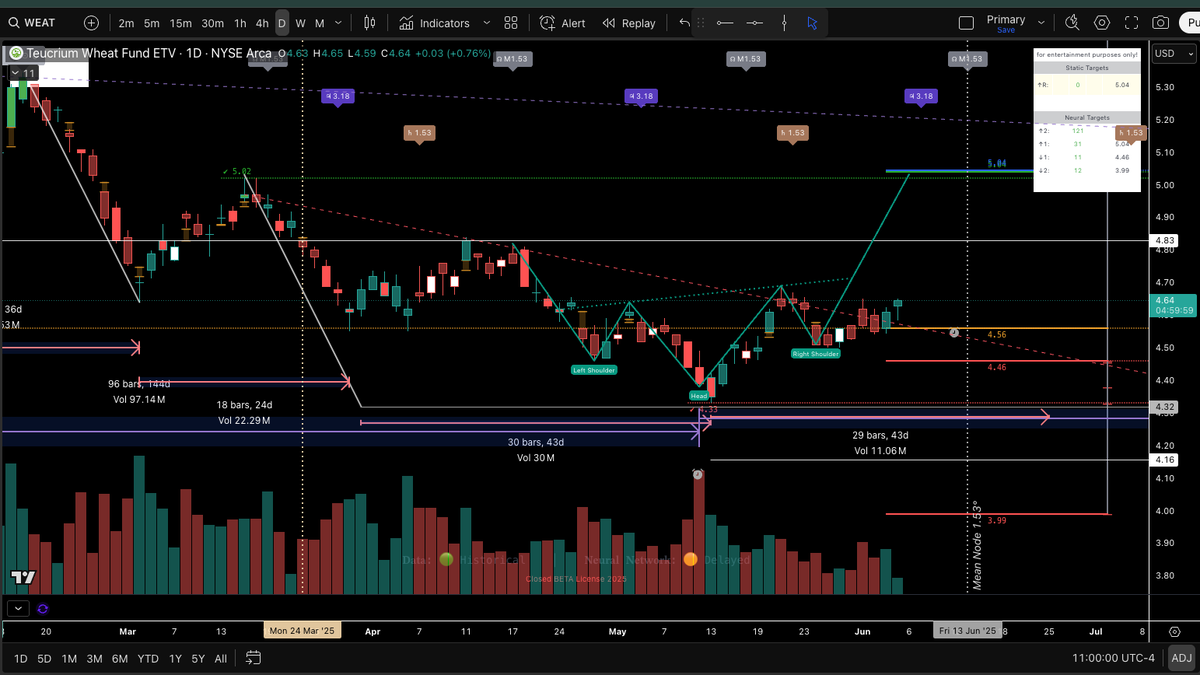This screenshot has width=1200, height=675.
Task: Open symbol search for WEAT
Action: click(32, 22)
